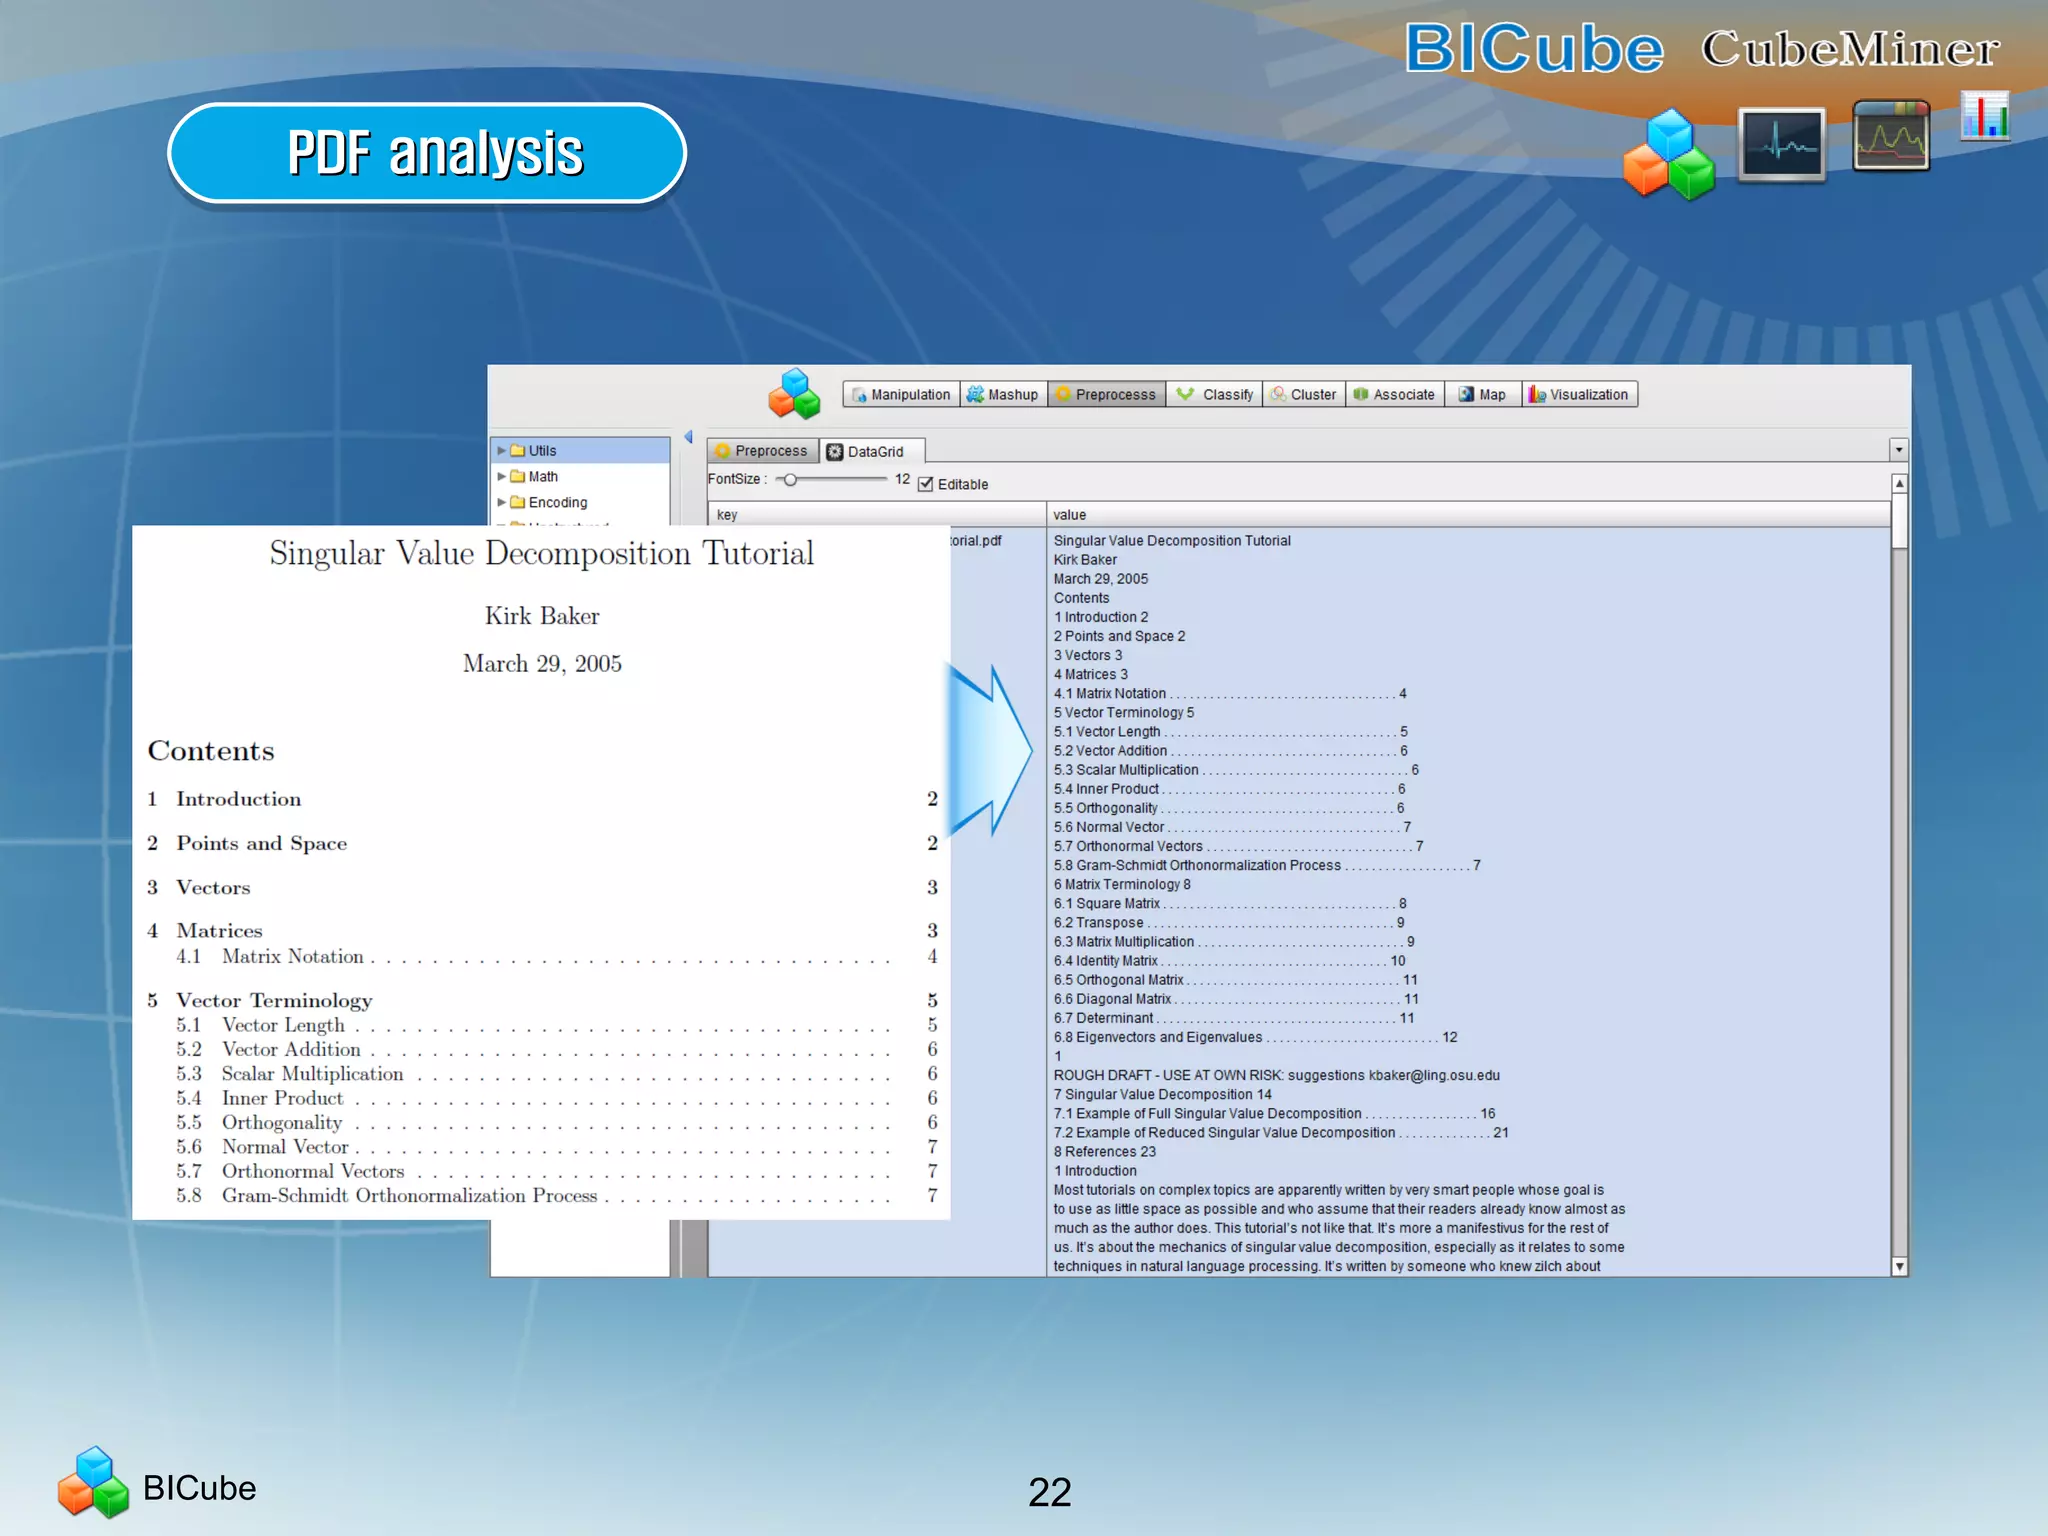Click the '6.4 Identity Matrix' value line

[1229, 961]
